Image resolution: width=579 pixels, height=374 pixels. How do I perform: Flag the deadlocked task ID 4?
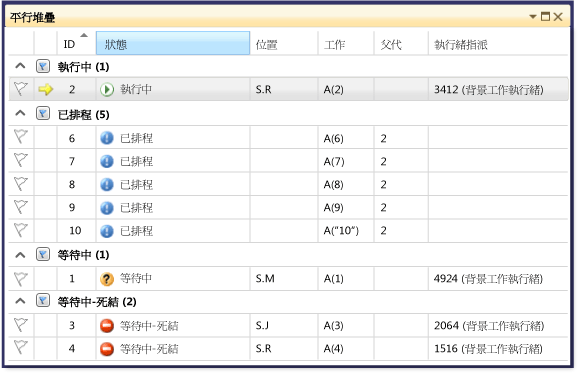[21, 347]
